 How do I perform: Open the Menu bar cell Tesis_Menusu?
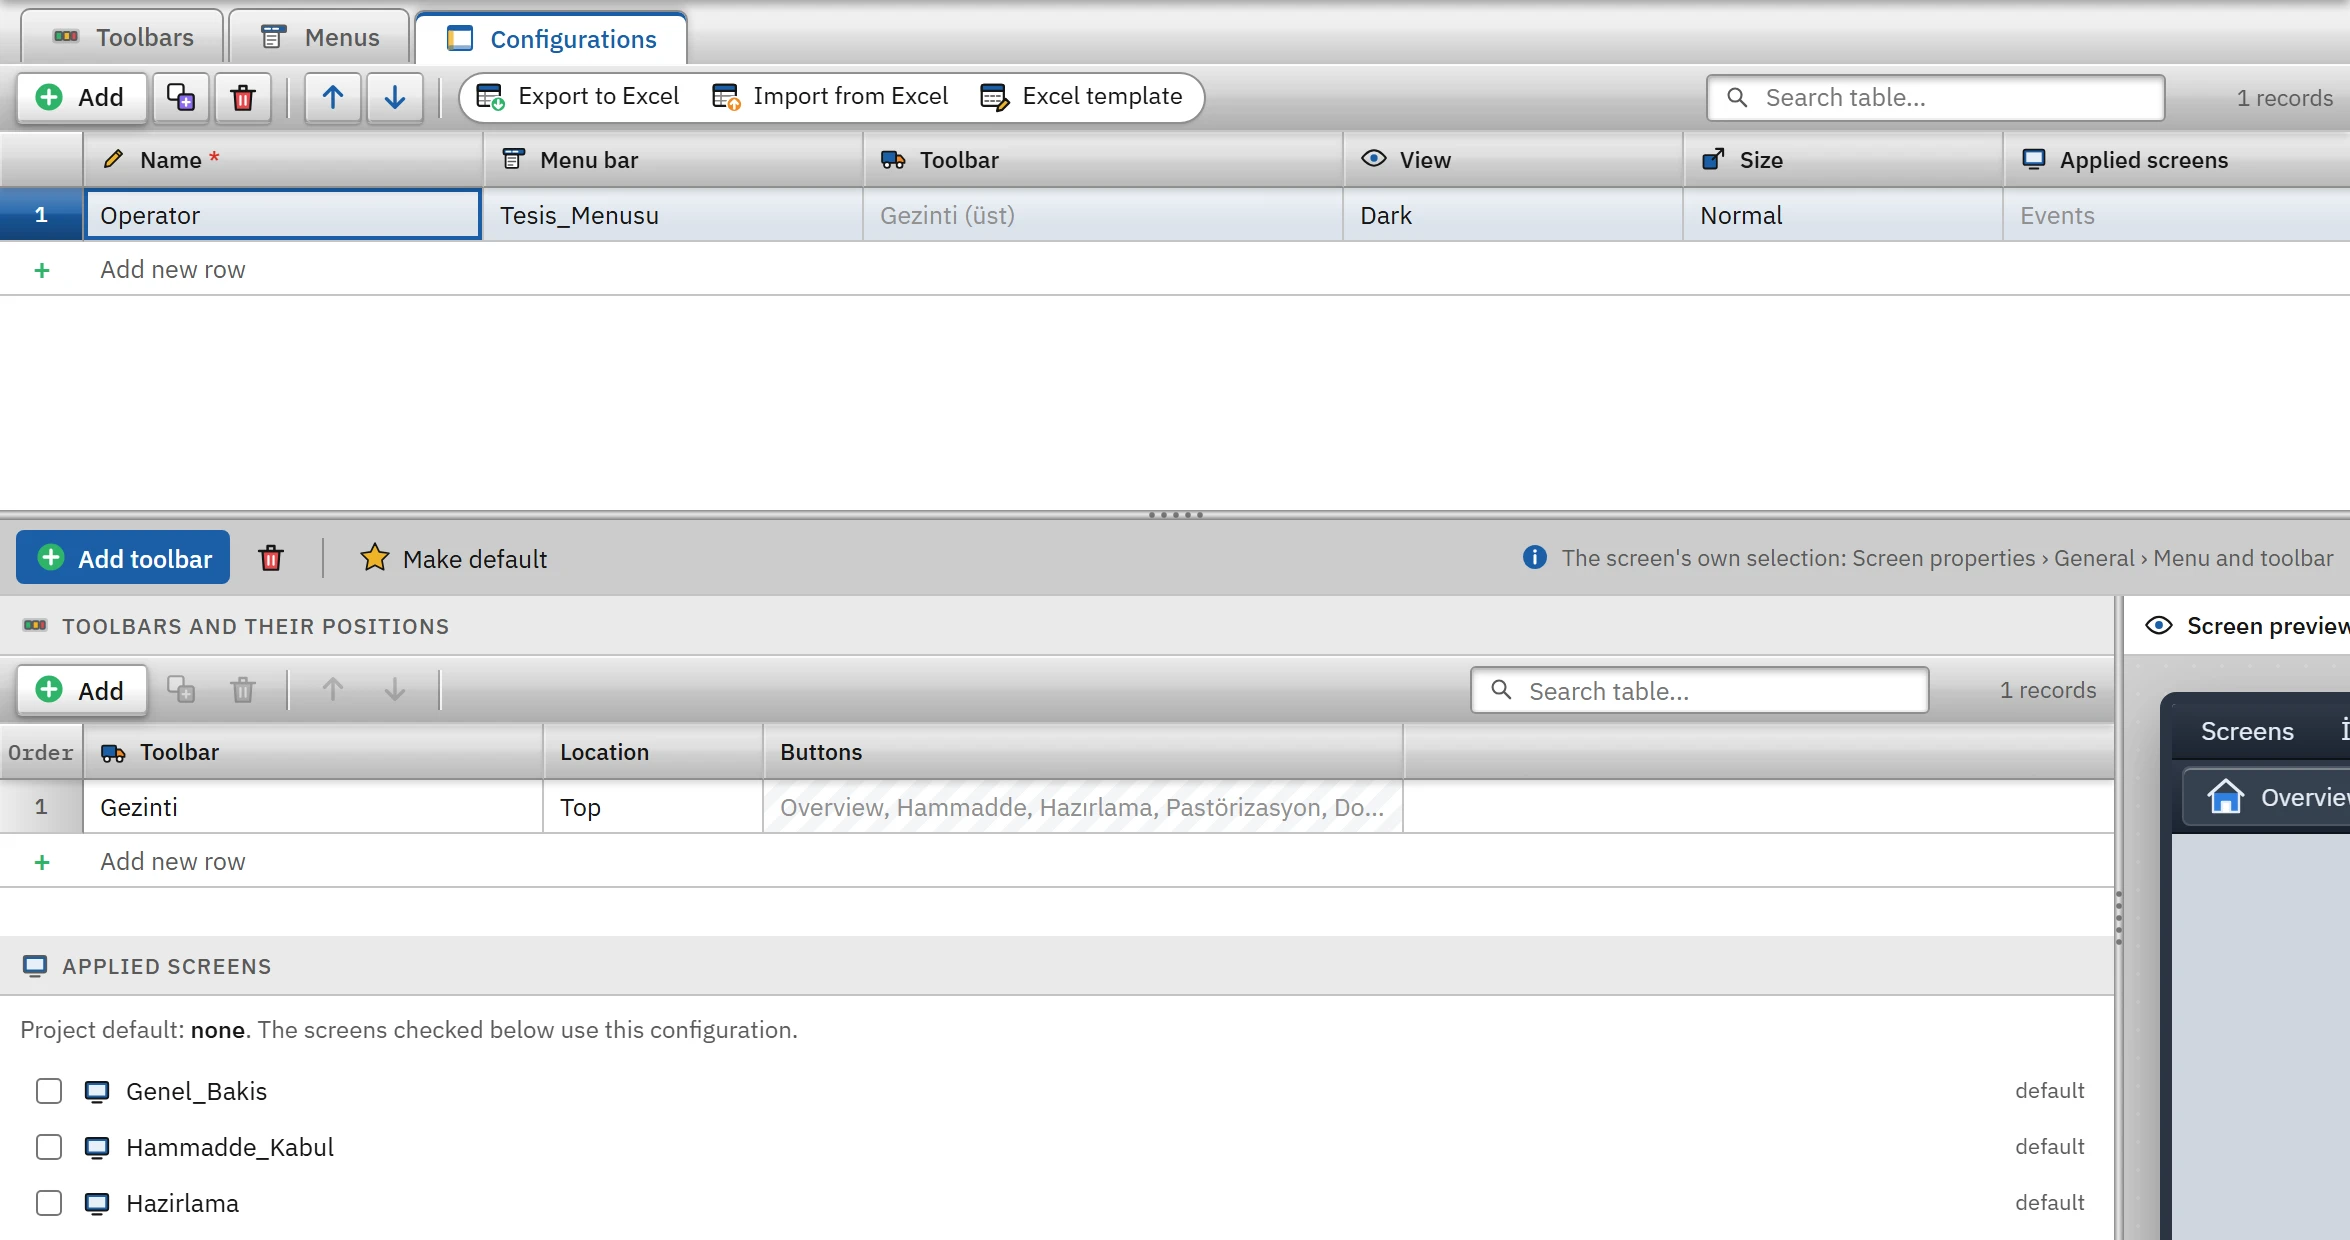[673, 215]
